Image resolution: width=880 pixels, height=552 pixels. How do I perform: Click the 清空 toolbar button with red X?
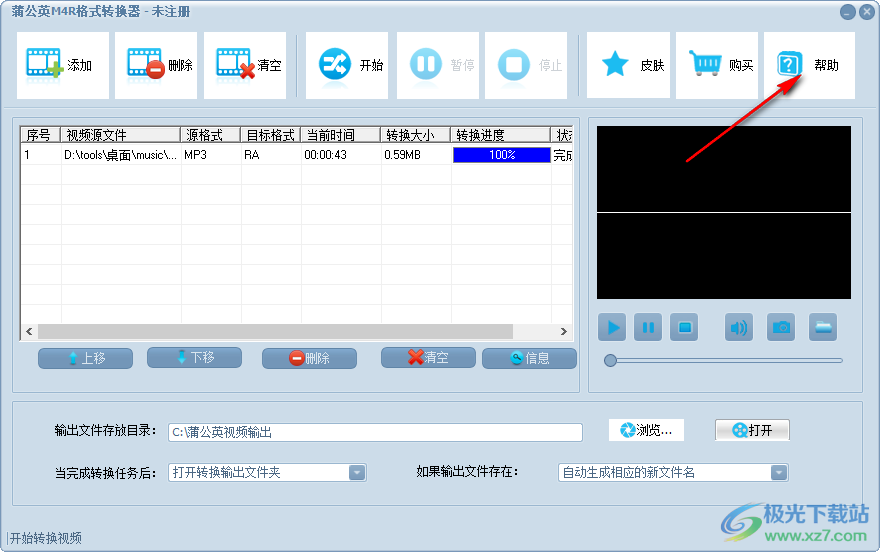click(x=245, y=65)
